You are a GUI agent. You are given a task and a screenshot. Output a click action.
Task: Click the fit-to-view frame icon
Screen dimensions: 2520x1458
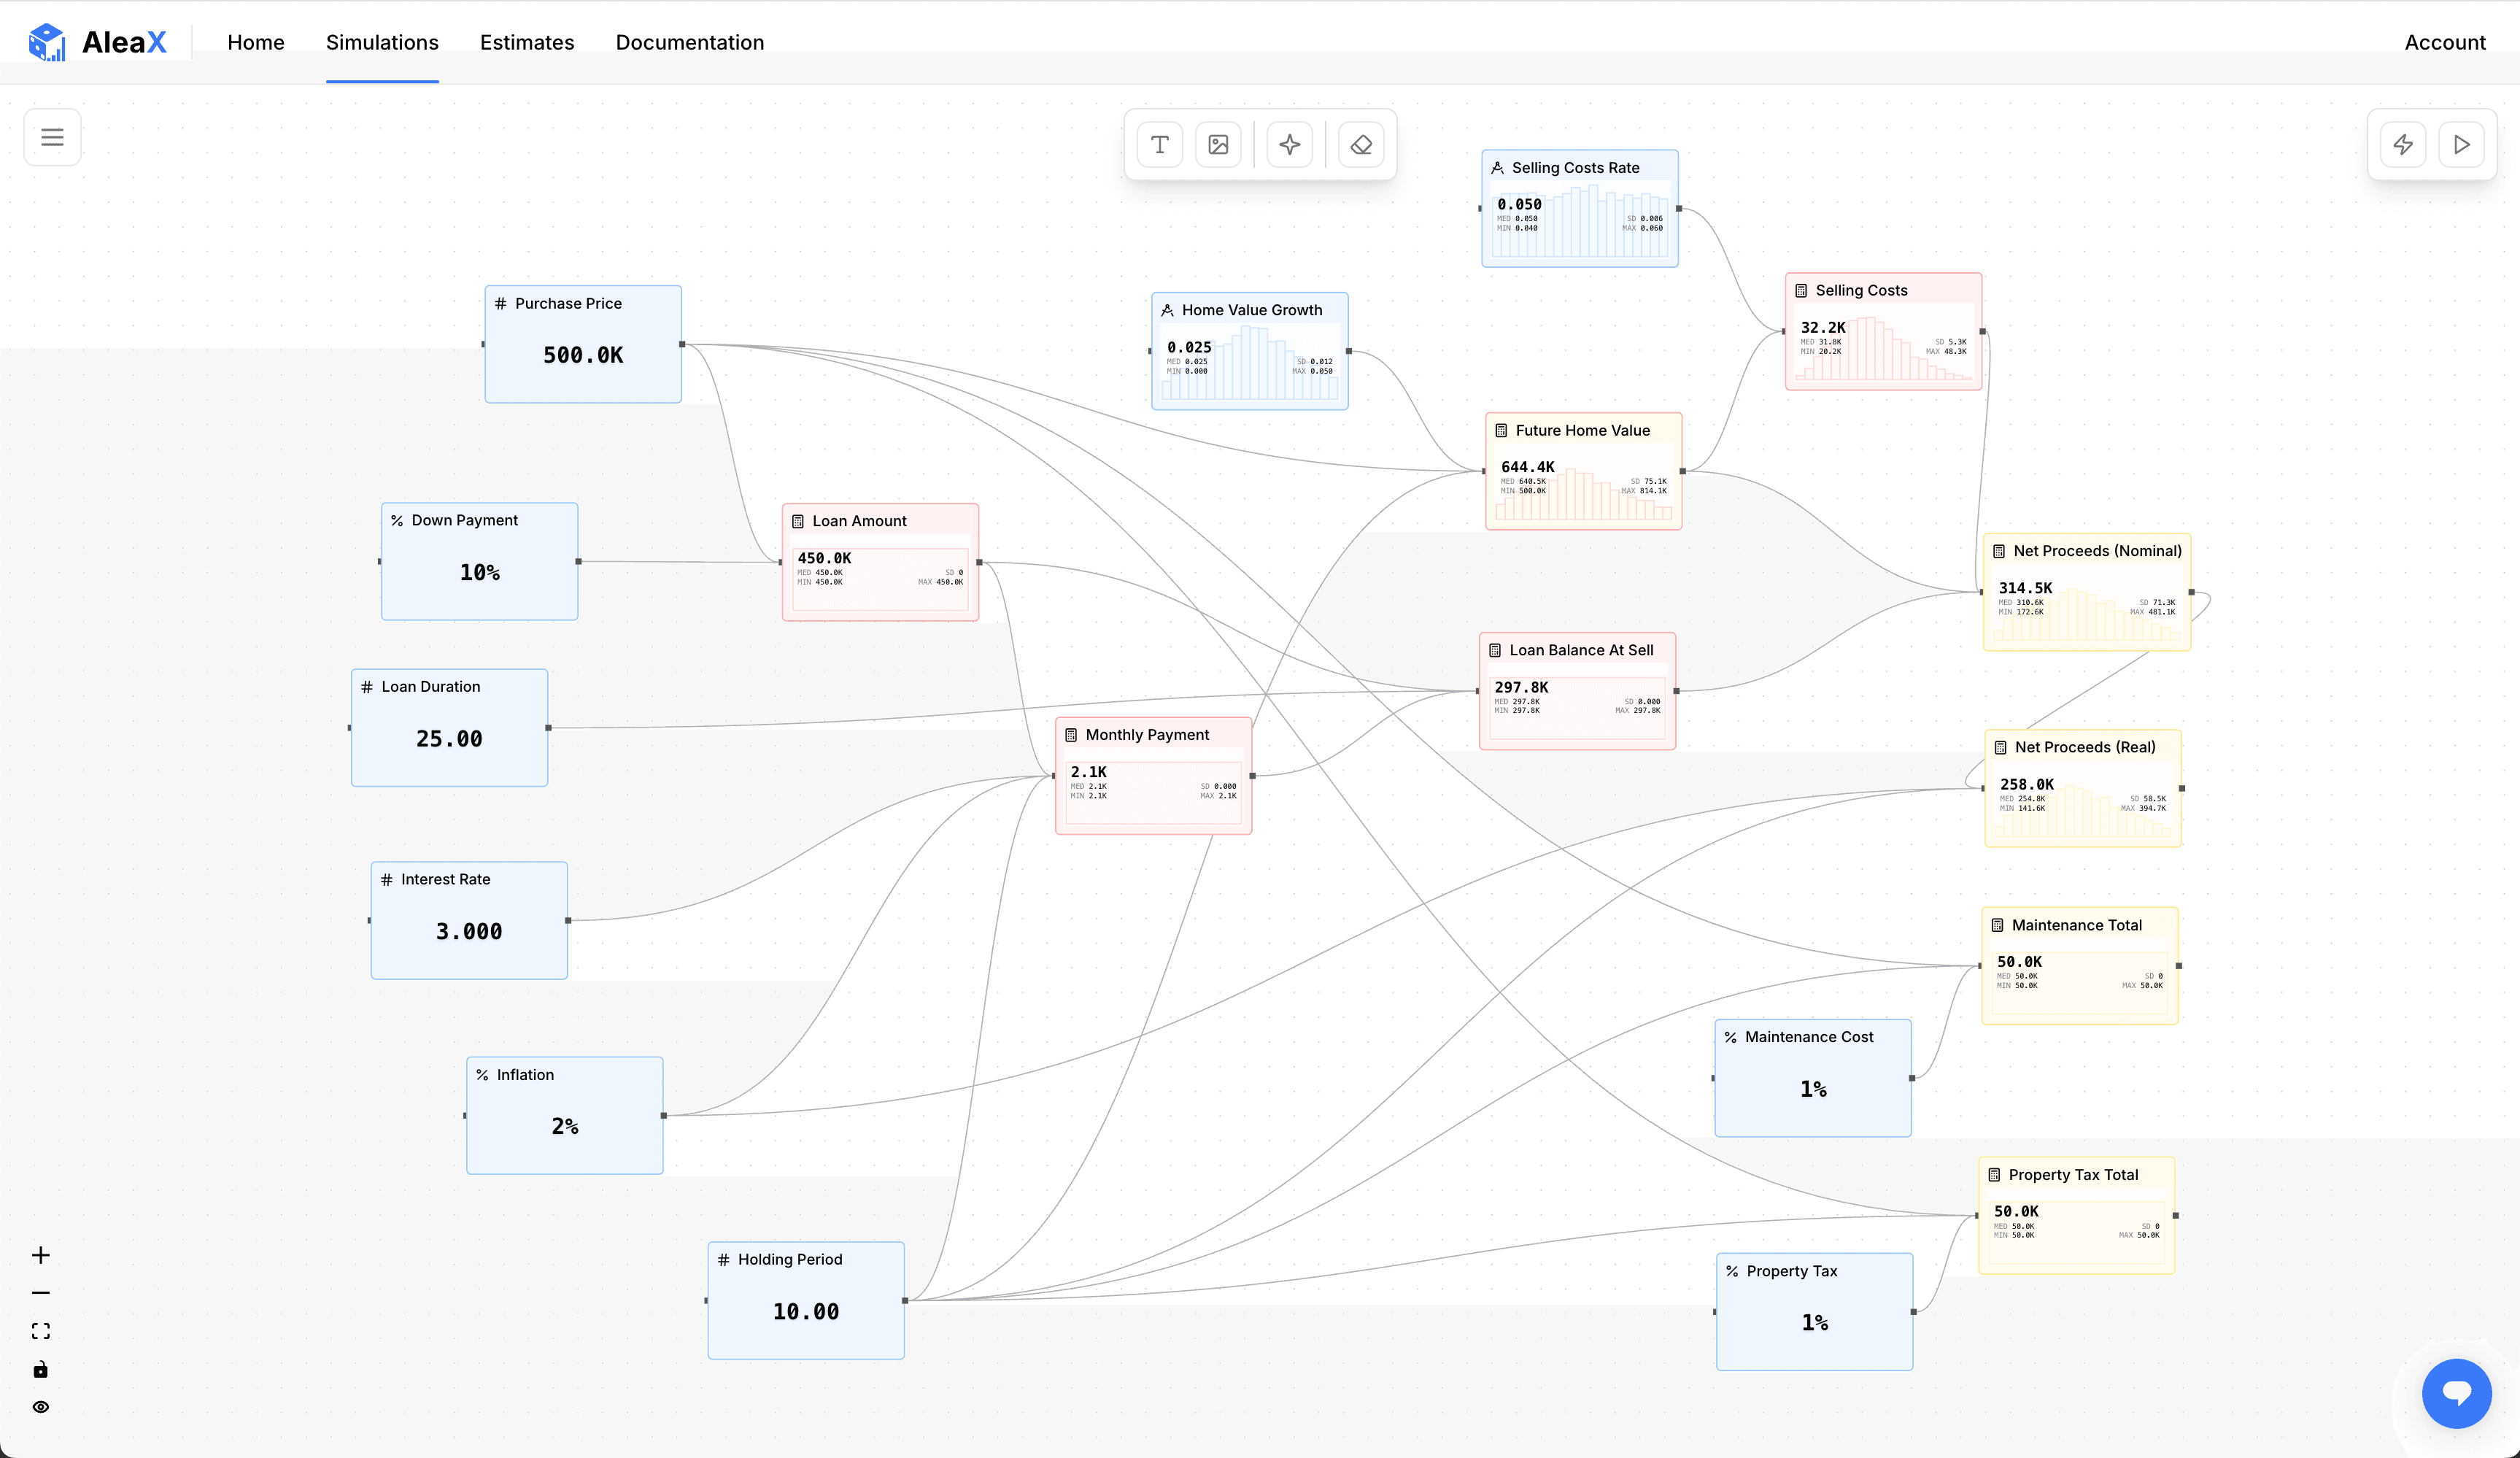pyautogui.click(x=41, y=1331)
